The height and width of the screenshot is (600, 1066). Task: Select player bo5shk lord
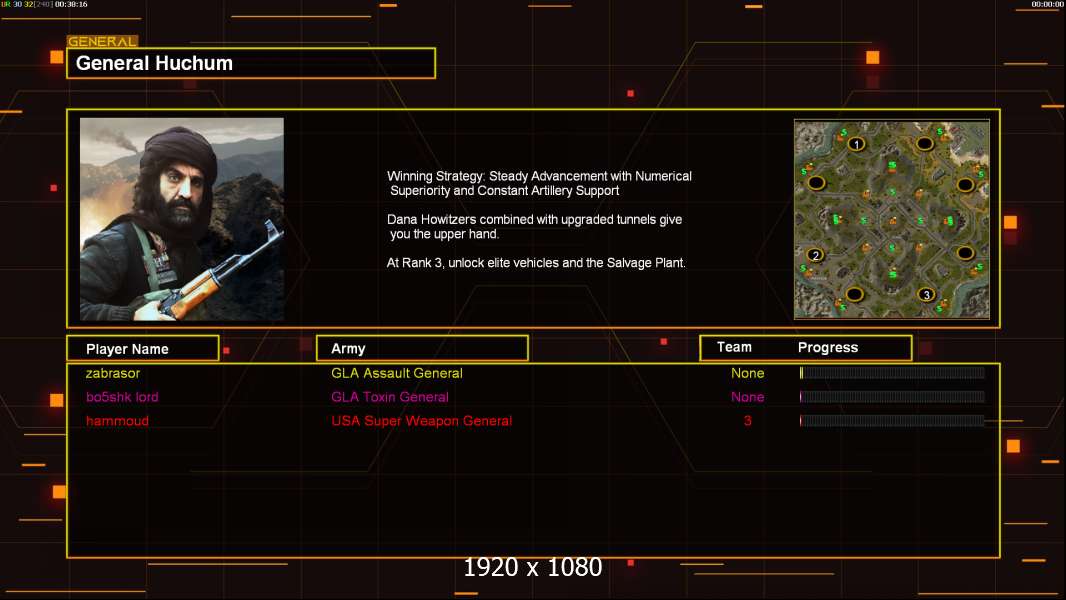tap(122, 397)
